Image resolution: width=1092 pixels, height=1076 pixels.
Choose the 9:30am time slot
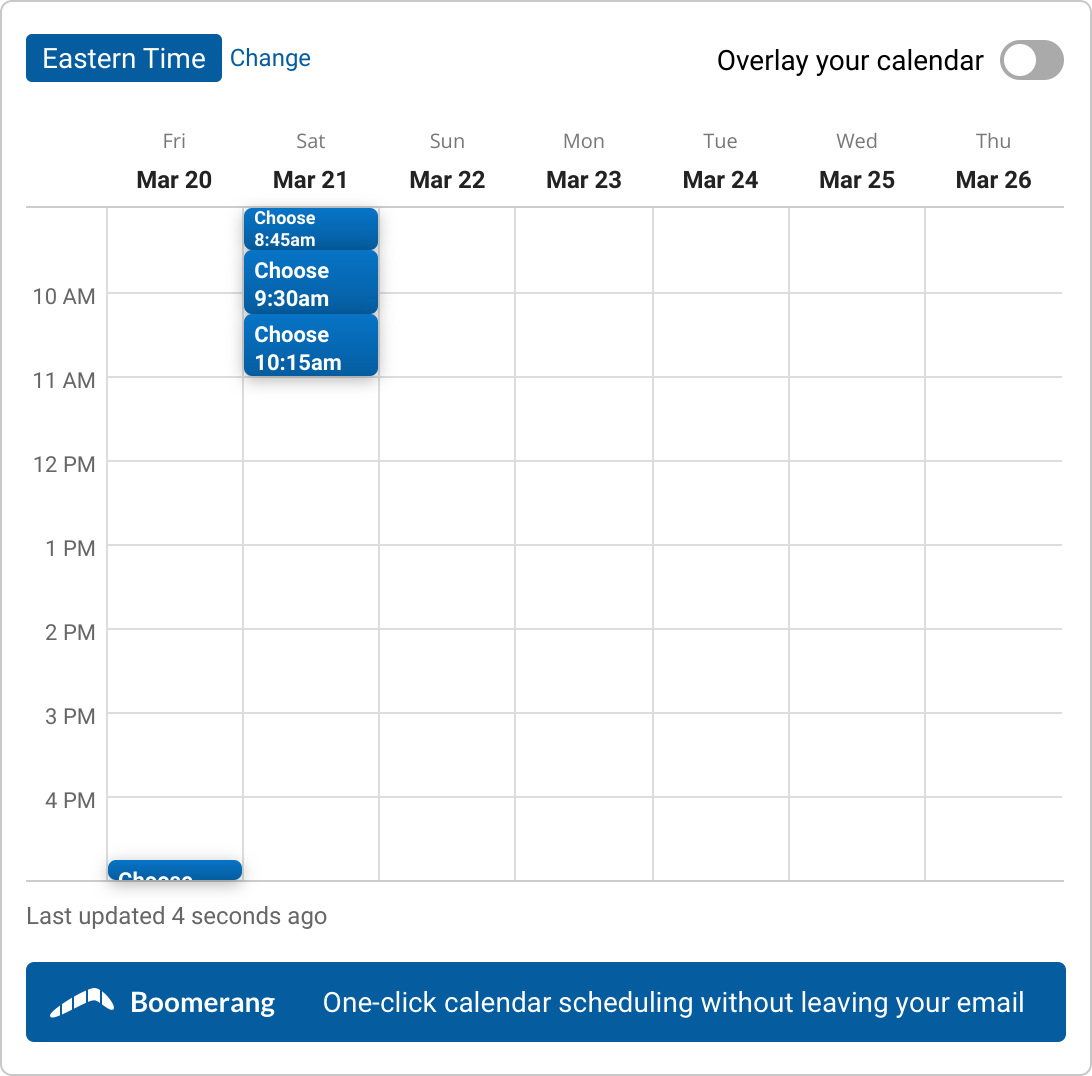[x=310, y=283]
